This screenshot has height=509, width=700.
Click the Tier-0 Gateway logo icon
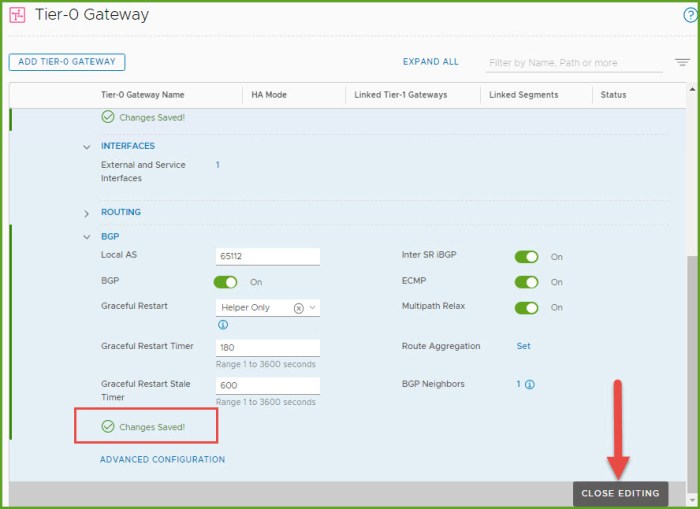[x=17, y=16]
